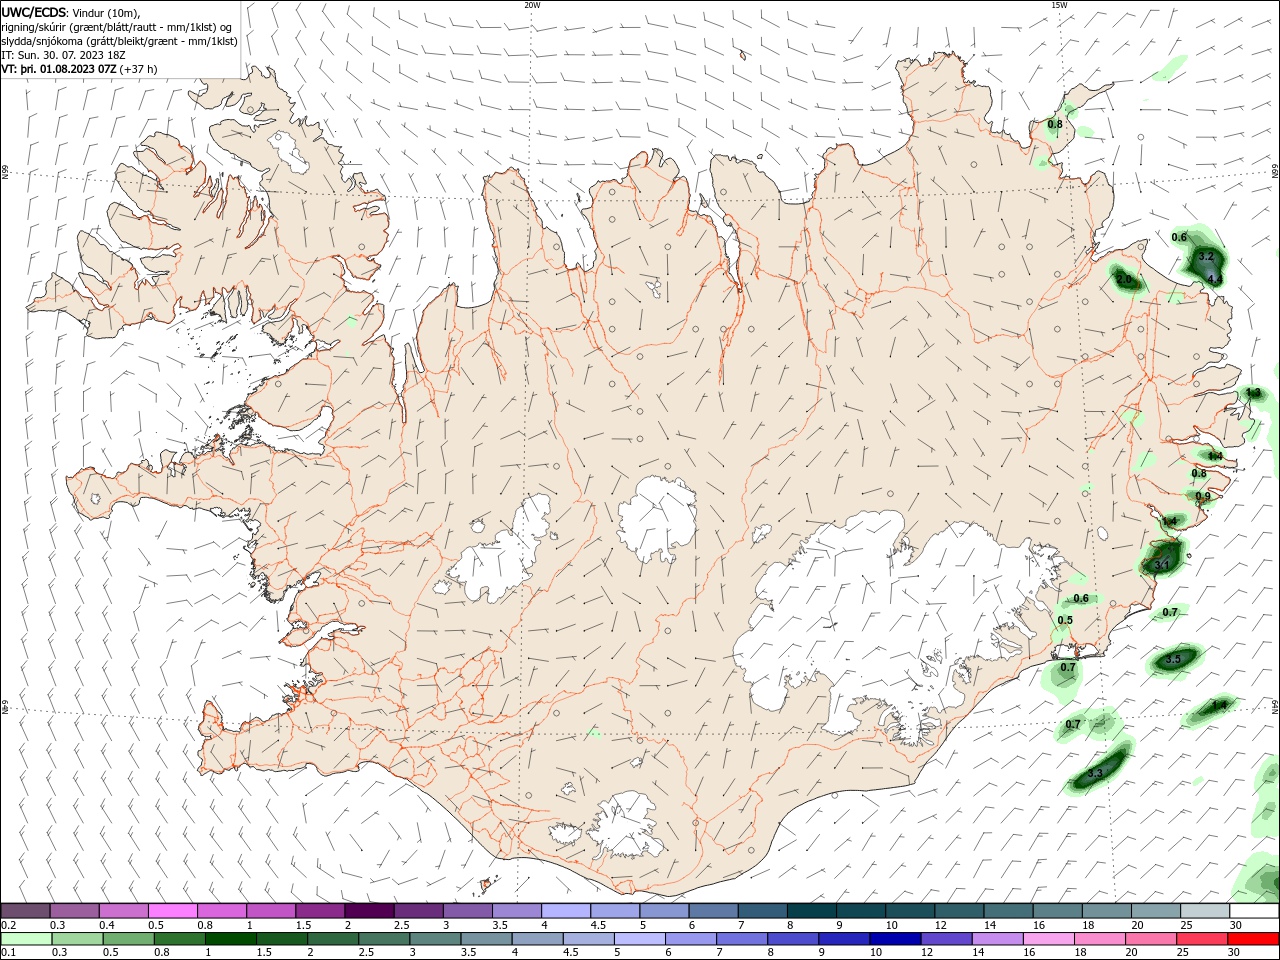1280x960 pixels.
Task: Pick the pale green 0.1 rain legend swatch
Action: [25, 939]
